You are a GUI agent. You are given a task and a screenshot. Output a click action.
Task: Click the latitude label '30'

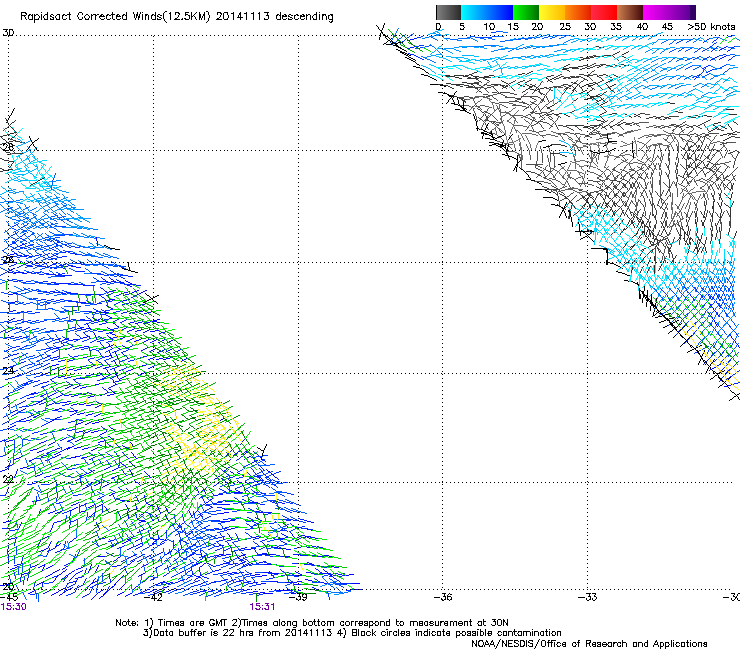[8, 33]
